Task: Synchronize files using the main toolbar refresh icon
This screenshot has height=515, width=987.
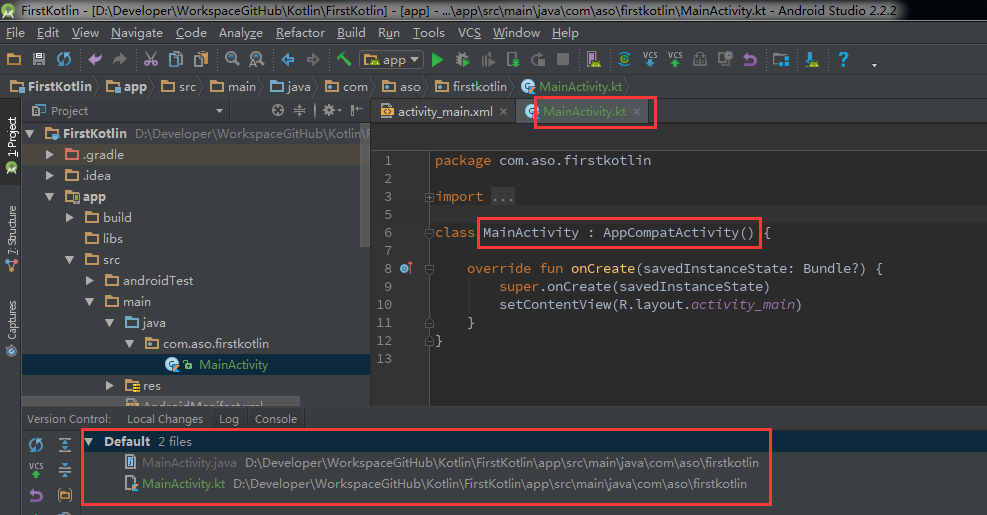Action: 64,60
